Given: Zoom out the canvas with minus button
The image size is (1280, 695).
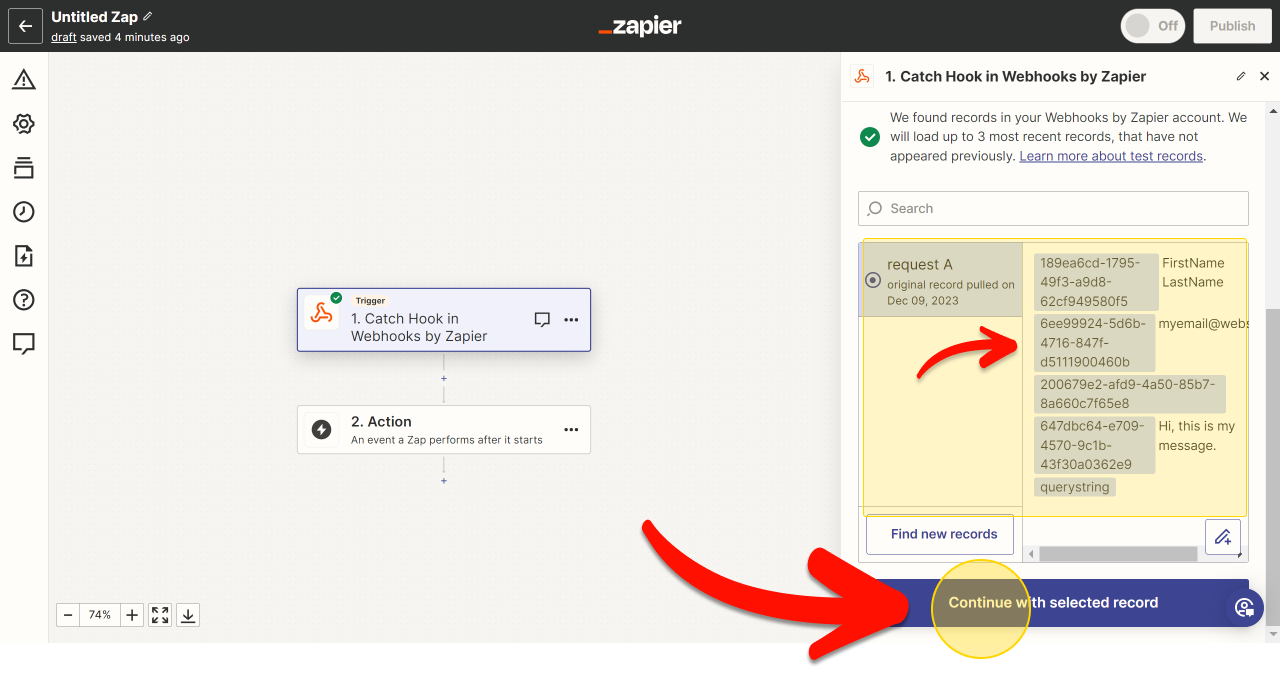Looking at the screenshot, I should (x=68, y=615).
